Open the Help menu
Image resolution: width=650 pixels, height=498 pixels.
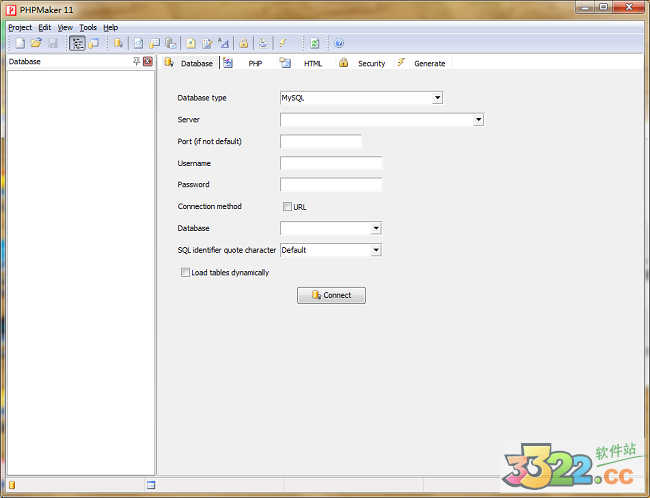(x=111, y=27)
